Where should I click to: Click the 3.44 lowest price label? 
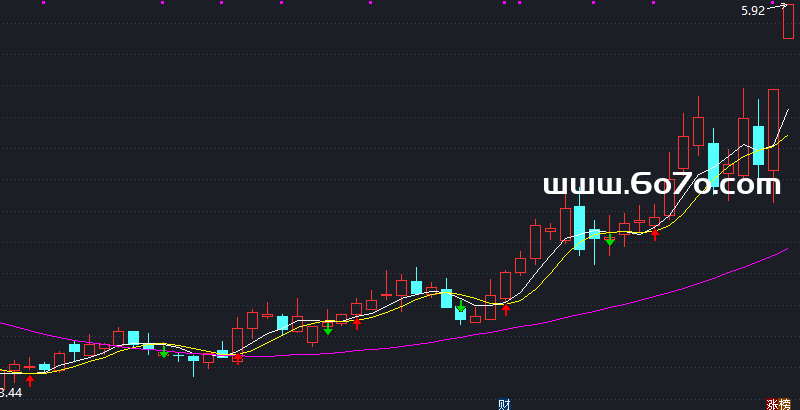[10, 393]
